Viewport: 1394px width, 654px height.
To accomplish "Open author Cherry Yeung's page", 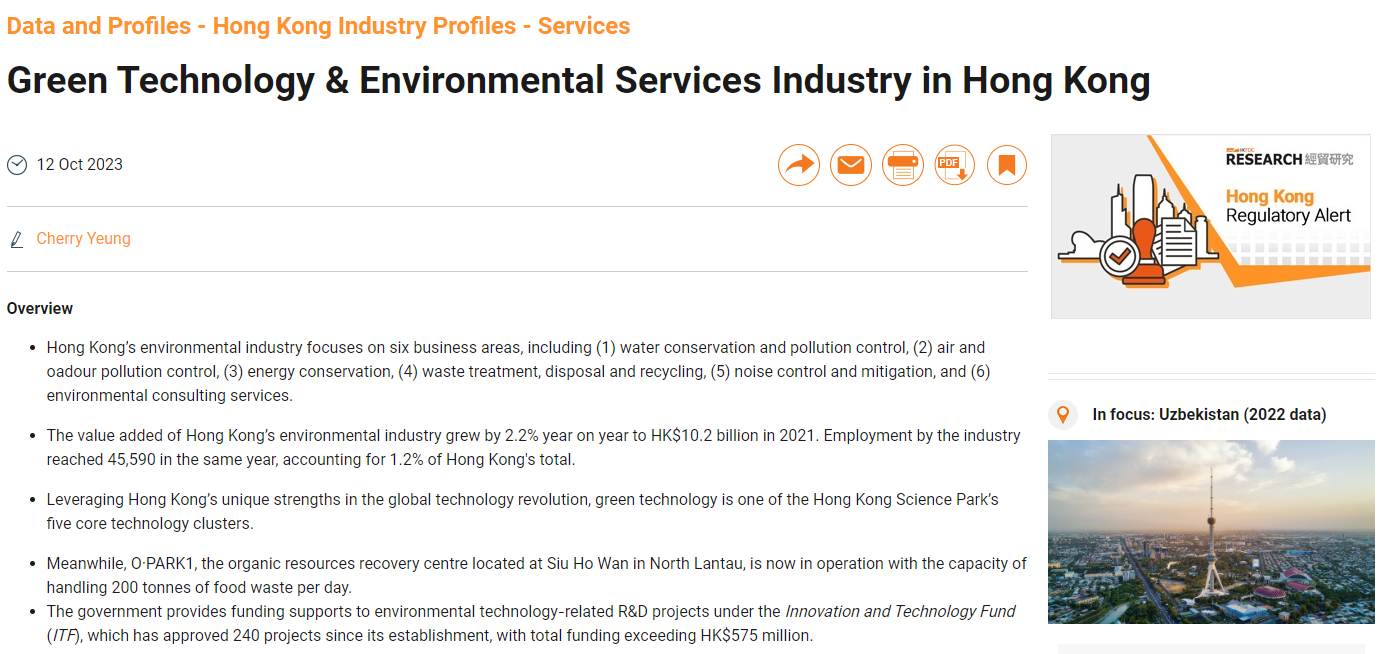I will (x=83, y=239).
